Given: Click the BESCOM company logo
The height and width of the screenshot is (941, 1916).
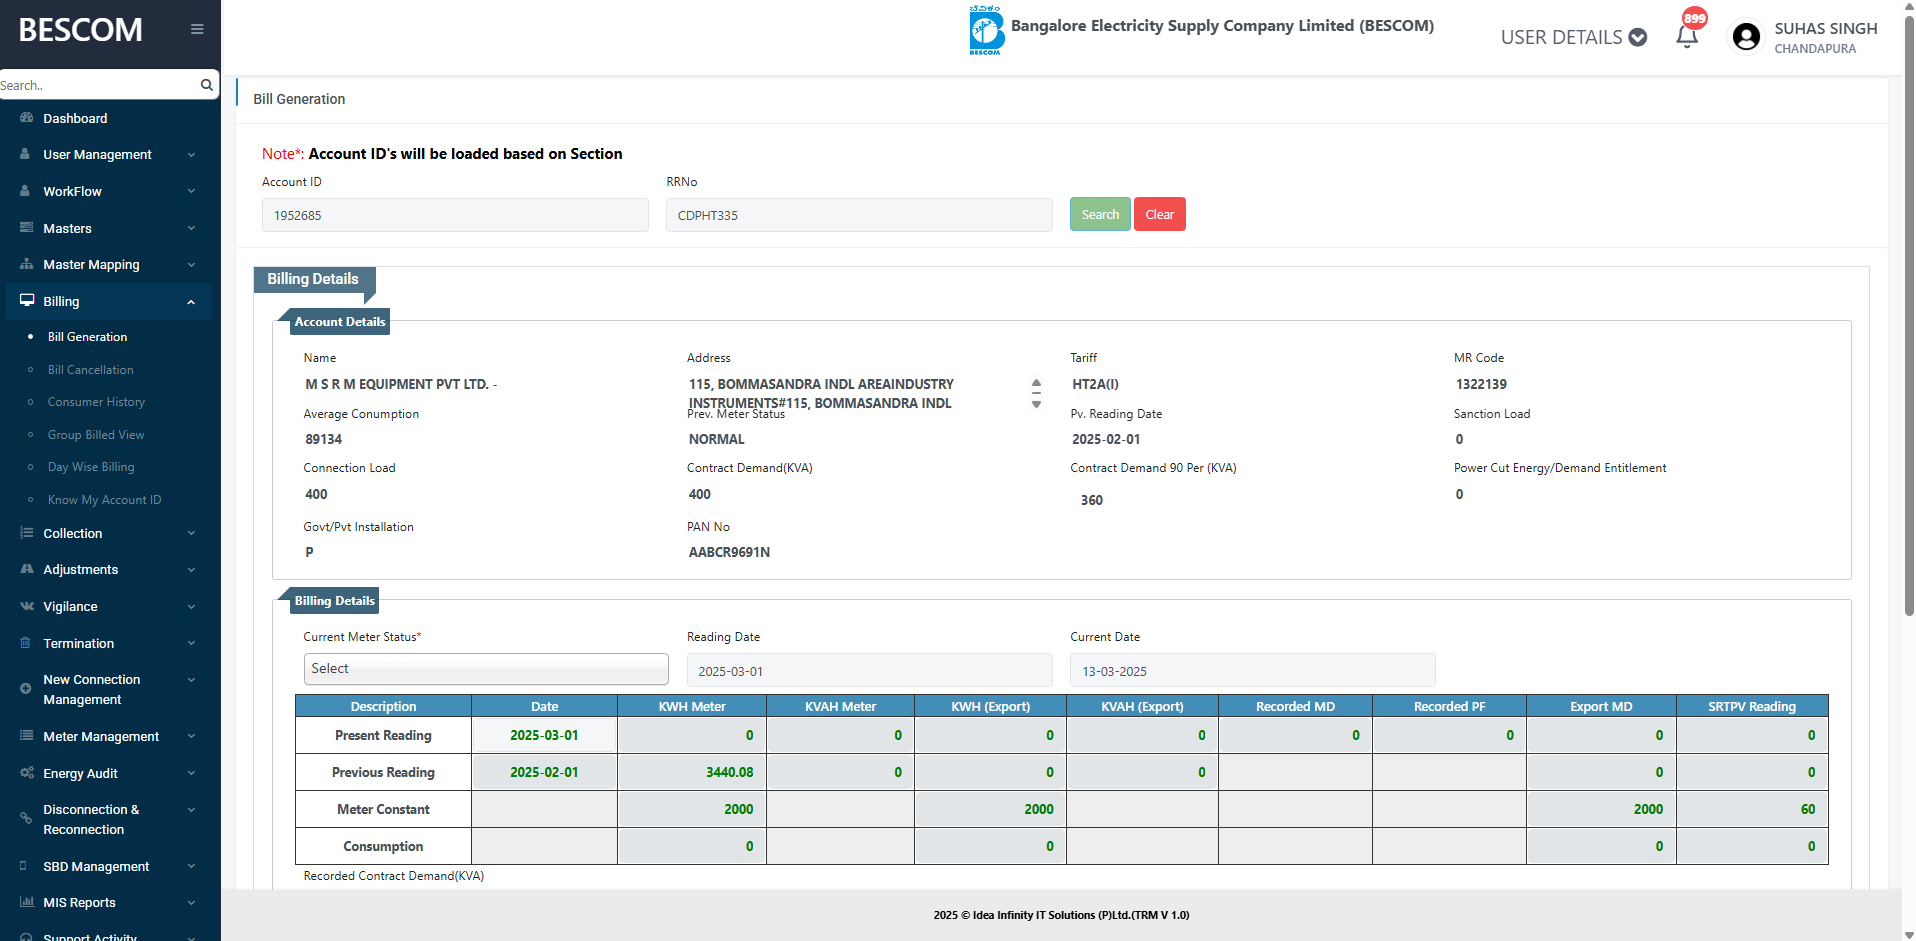Looking at the screenshot, I should coord(986,30).
